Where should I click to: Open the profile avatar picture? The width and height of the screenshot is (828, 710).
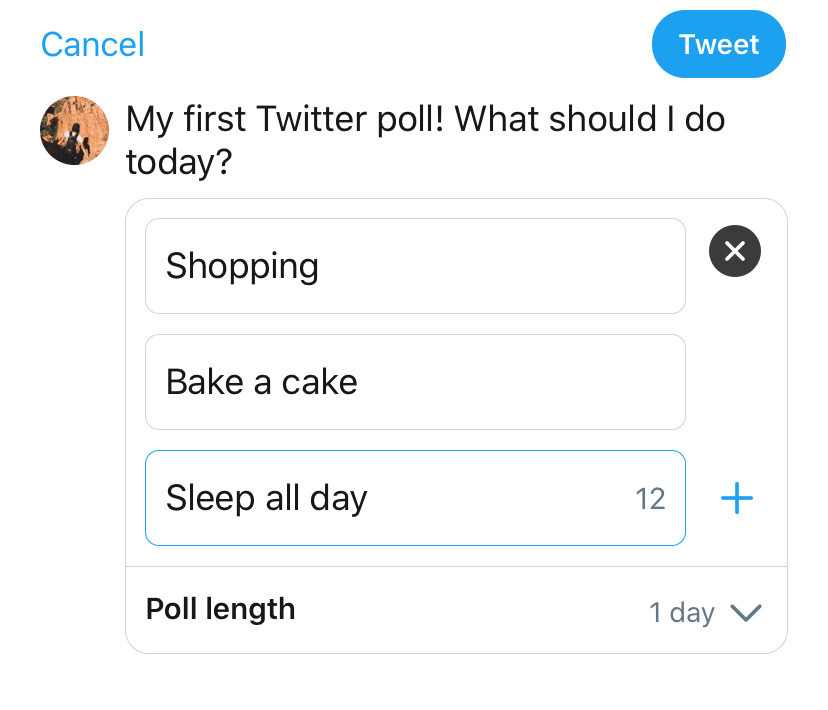coord(74,130)
